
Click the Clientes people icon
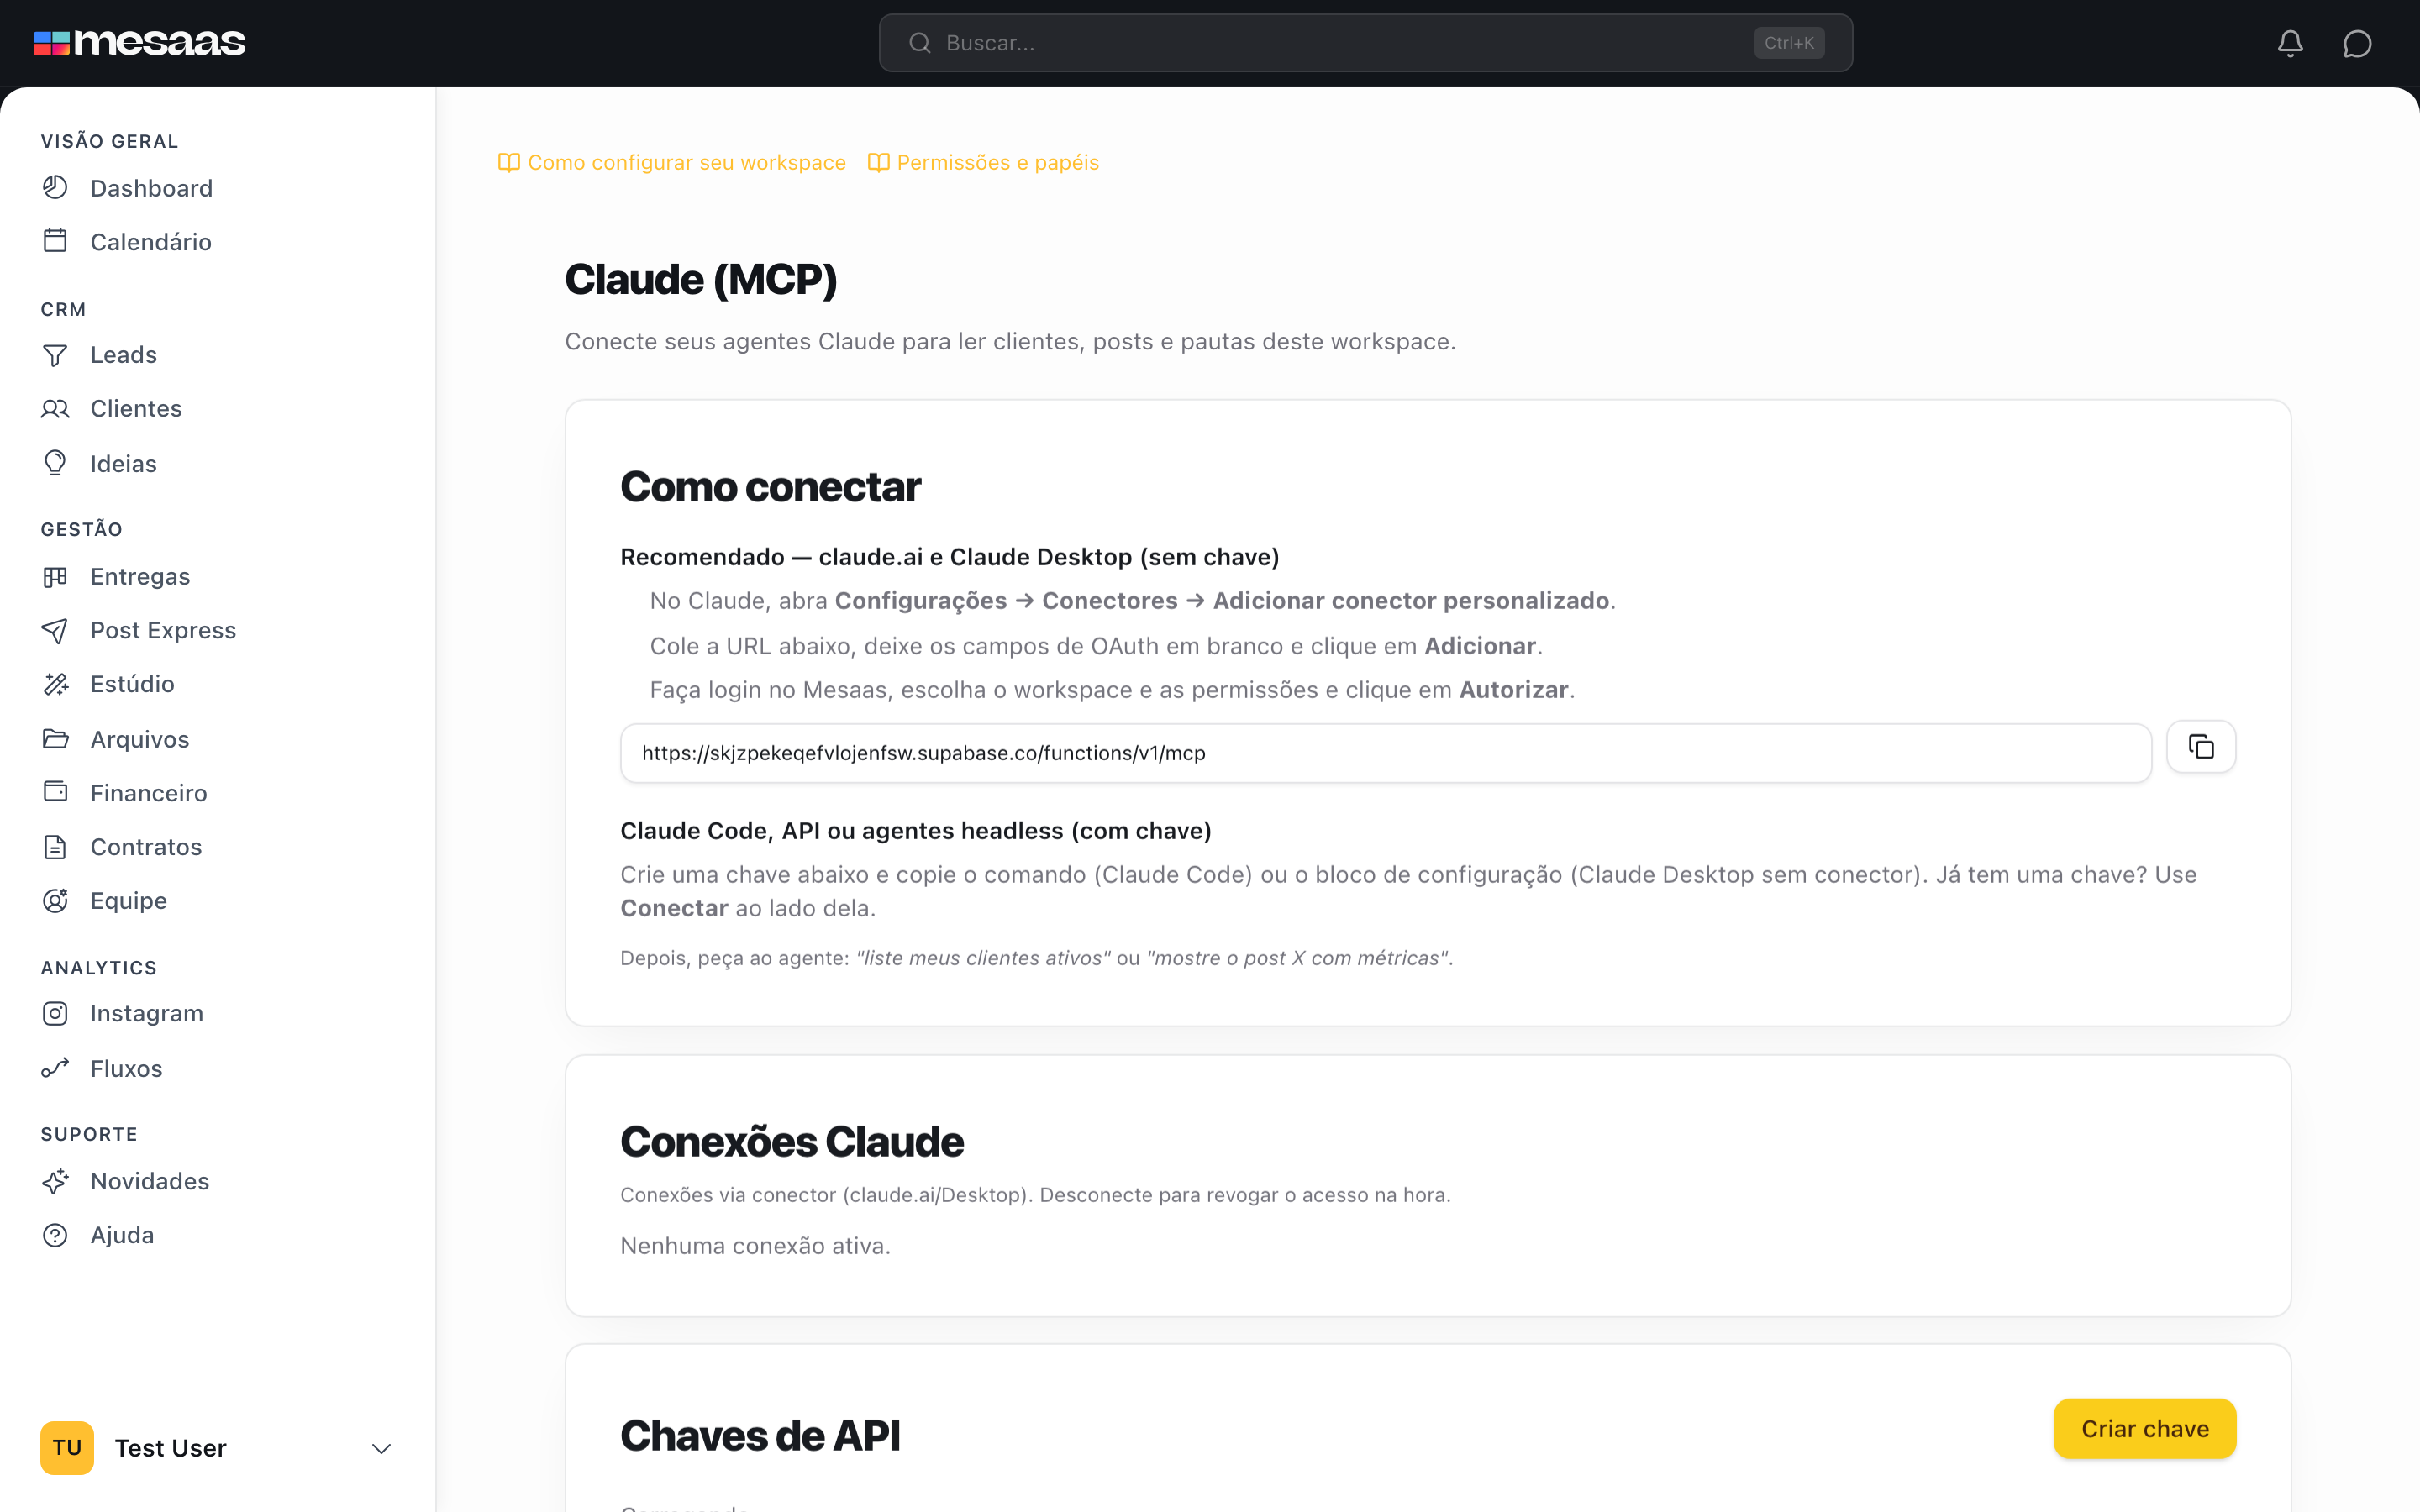[55, 408]
